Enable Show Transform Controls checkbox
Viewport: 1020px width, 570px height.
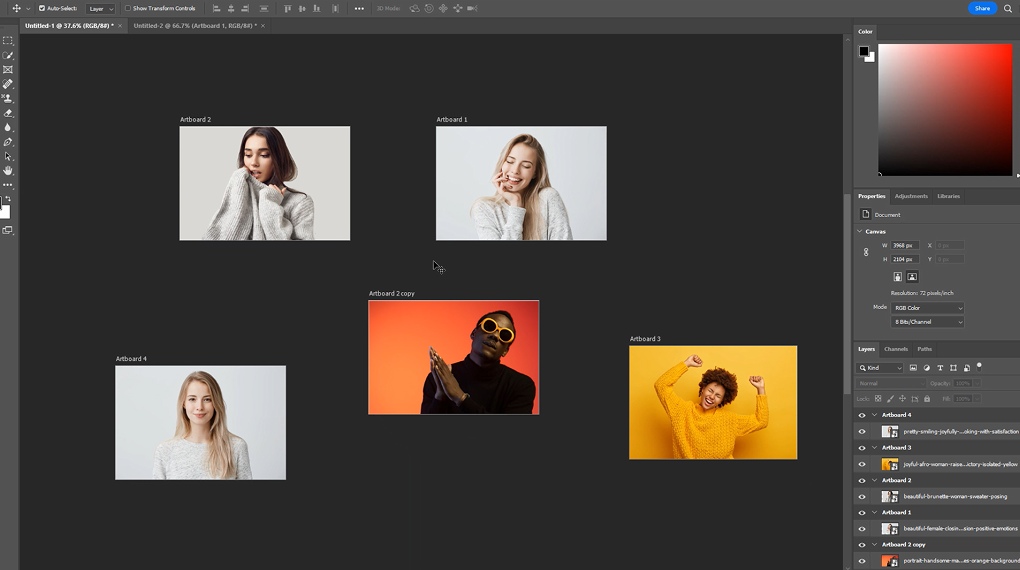tap(128, 8)
